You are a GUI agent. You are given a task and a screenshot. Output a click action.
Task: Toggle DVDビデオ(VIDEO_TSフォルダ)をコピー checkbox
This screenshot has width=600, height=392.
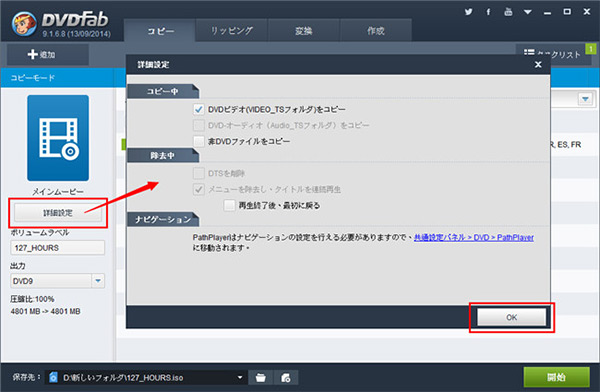[x=199, y=109]
